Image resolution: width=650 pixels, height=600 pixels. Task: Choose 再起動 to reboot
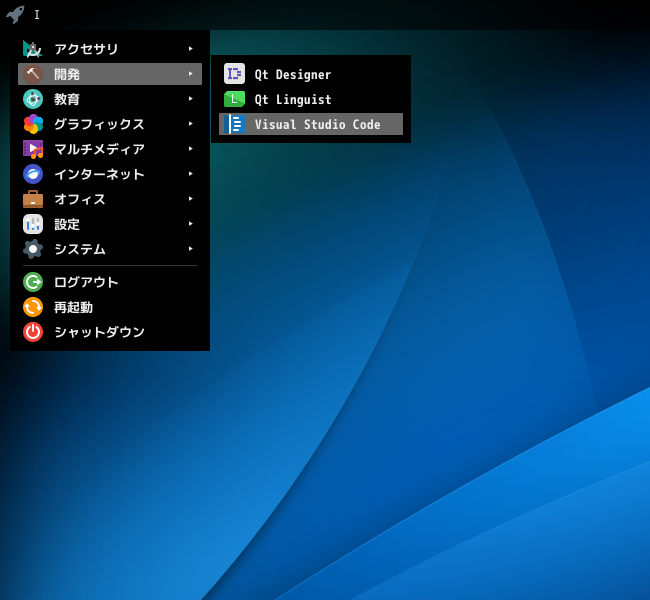pos(110,307)
